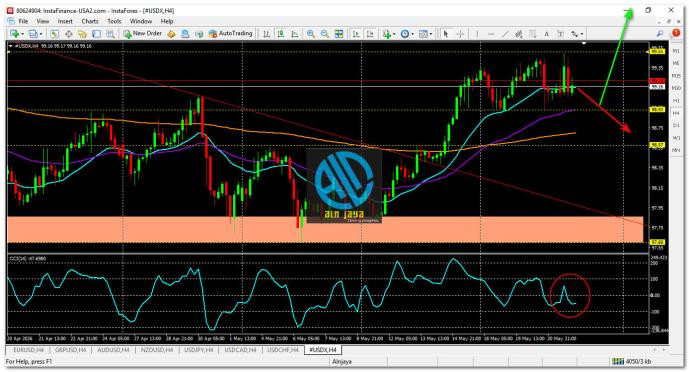
Task: Click the signals icon before AutoTrading
Action: pos(199,34)
